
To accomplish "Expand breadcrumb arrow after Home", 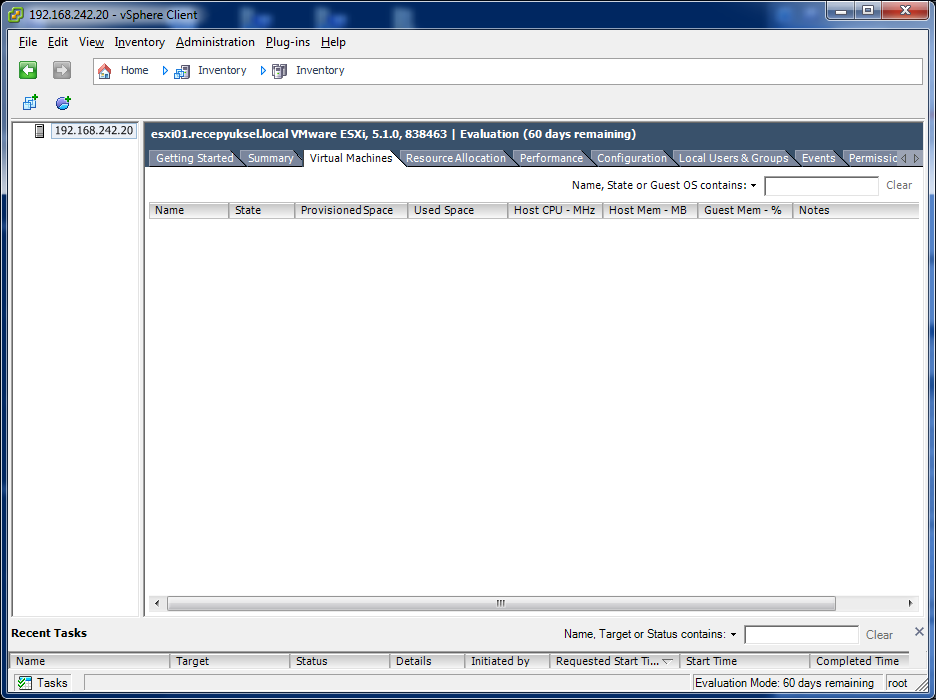I will (165, 70).
